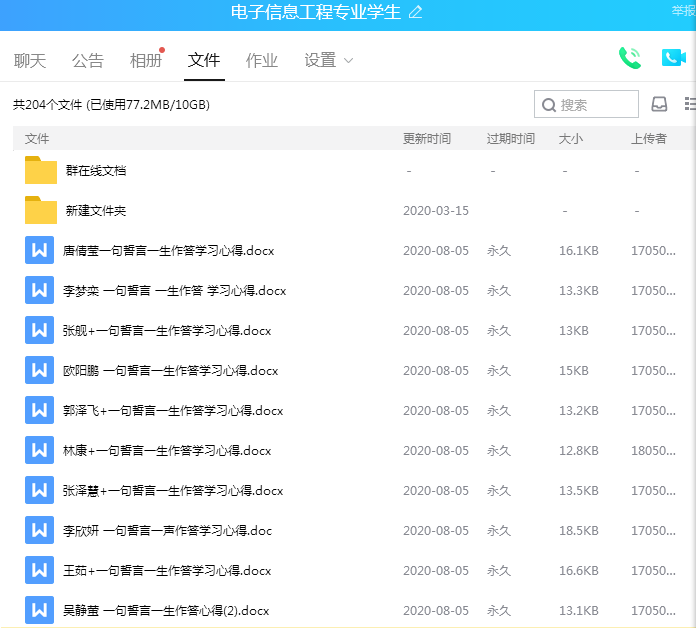Viewport: 696px width, 628px height.
Task: Go to the 公告 tab
Action: click(x=88, y=61)
